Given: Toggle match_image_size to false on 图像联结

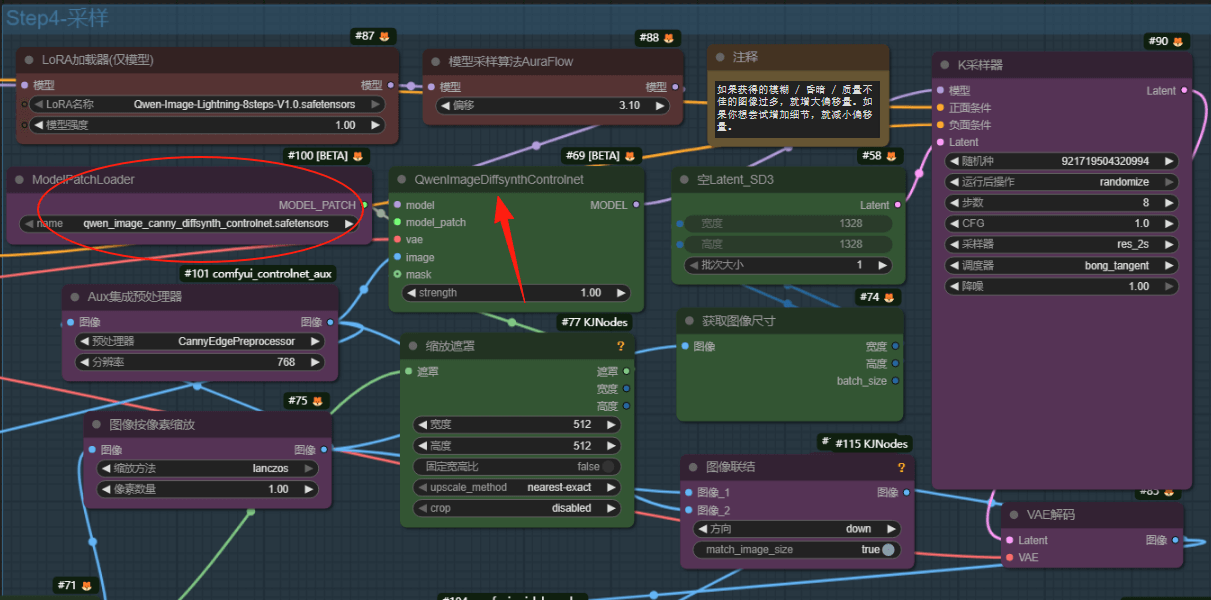Looking at the screenshot, I should pos(889,549).
